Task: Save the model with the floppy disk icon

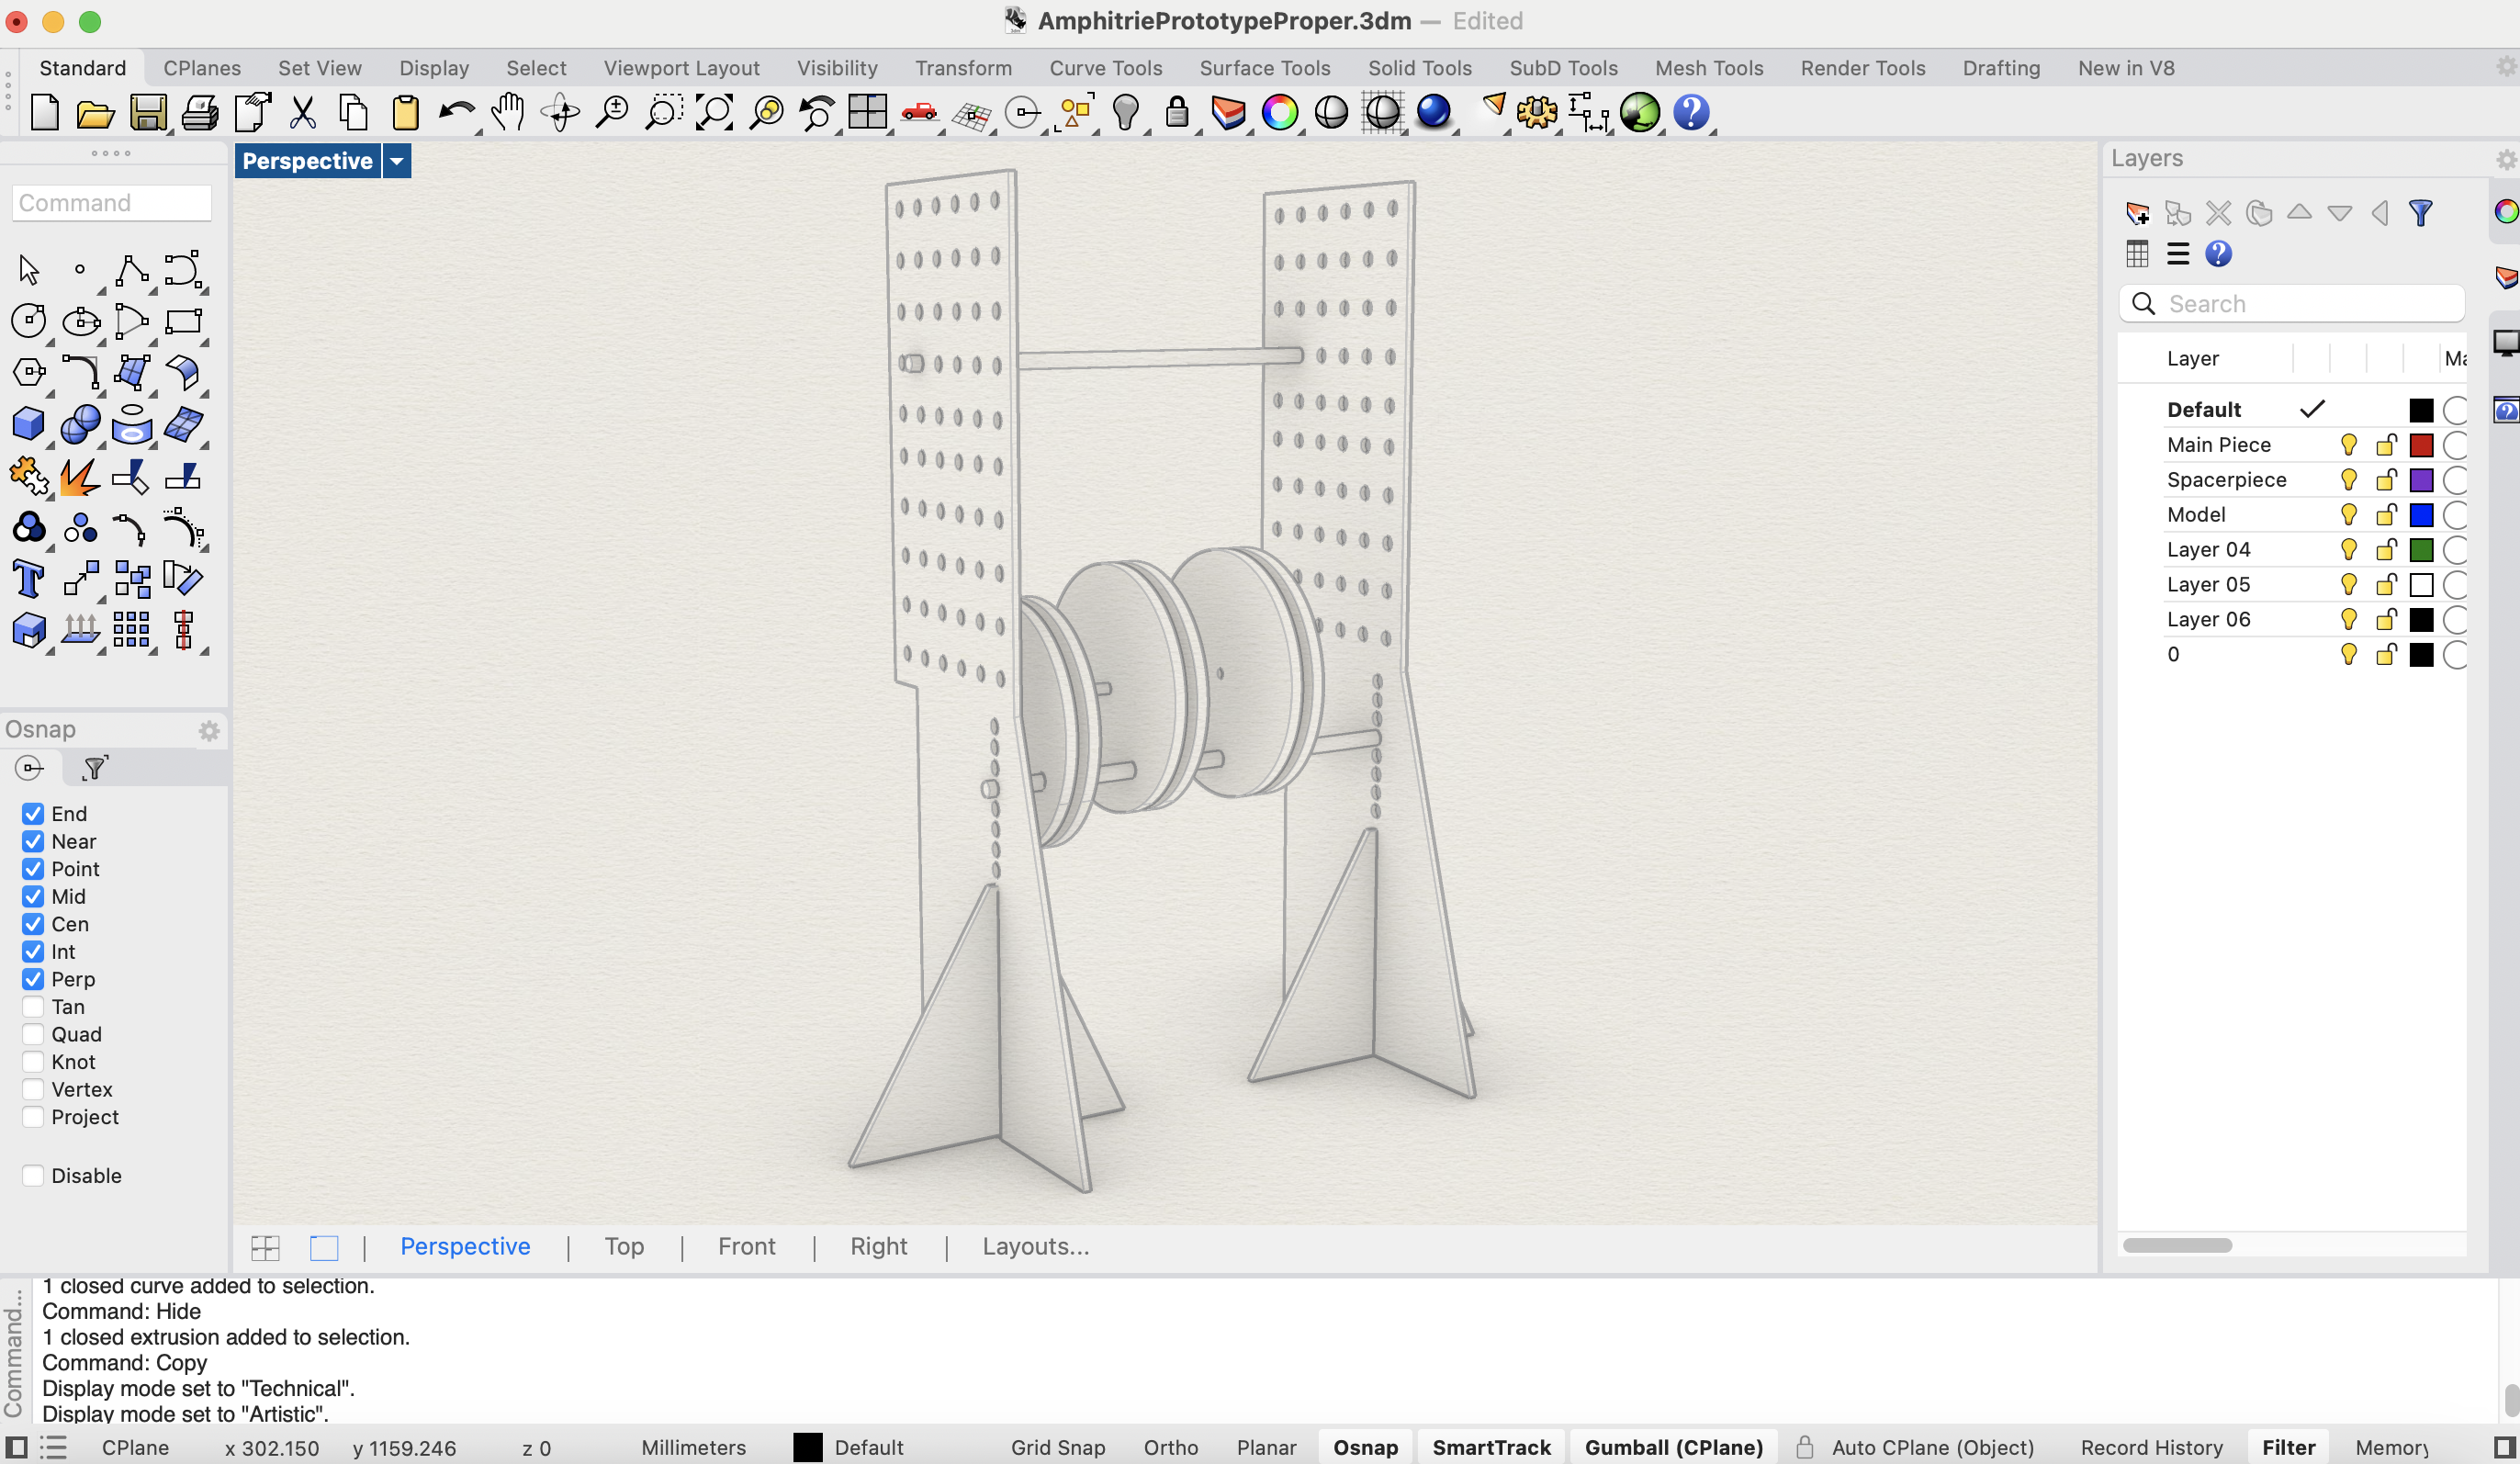Action: tap(148, 113)
